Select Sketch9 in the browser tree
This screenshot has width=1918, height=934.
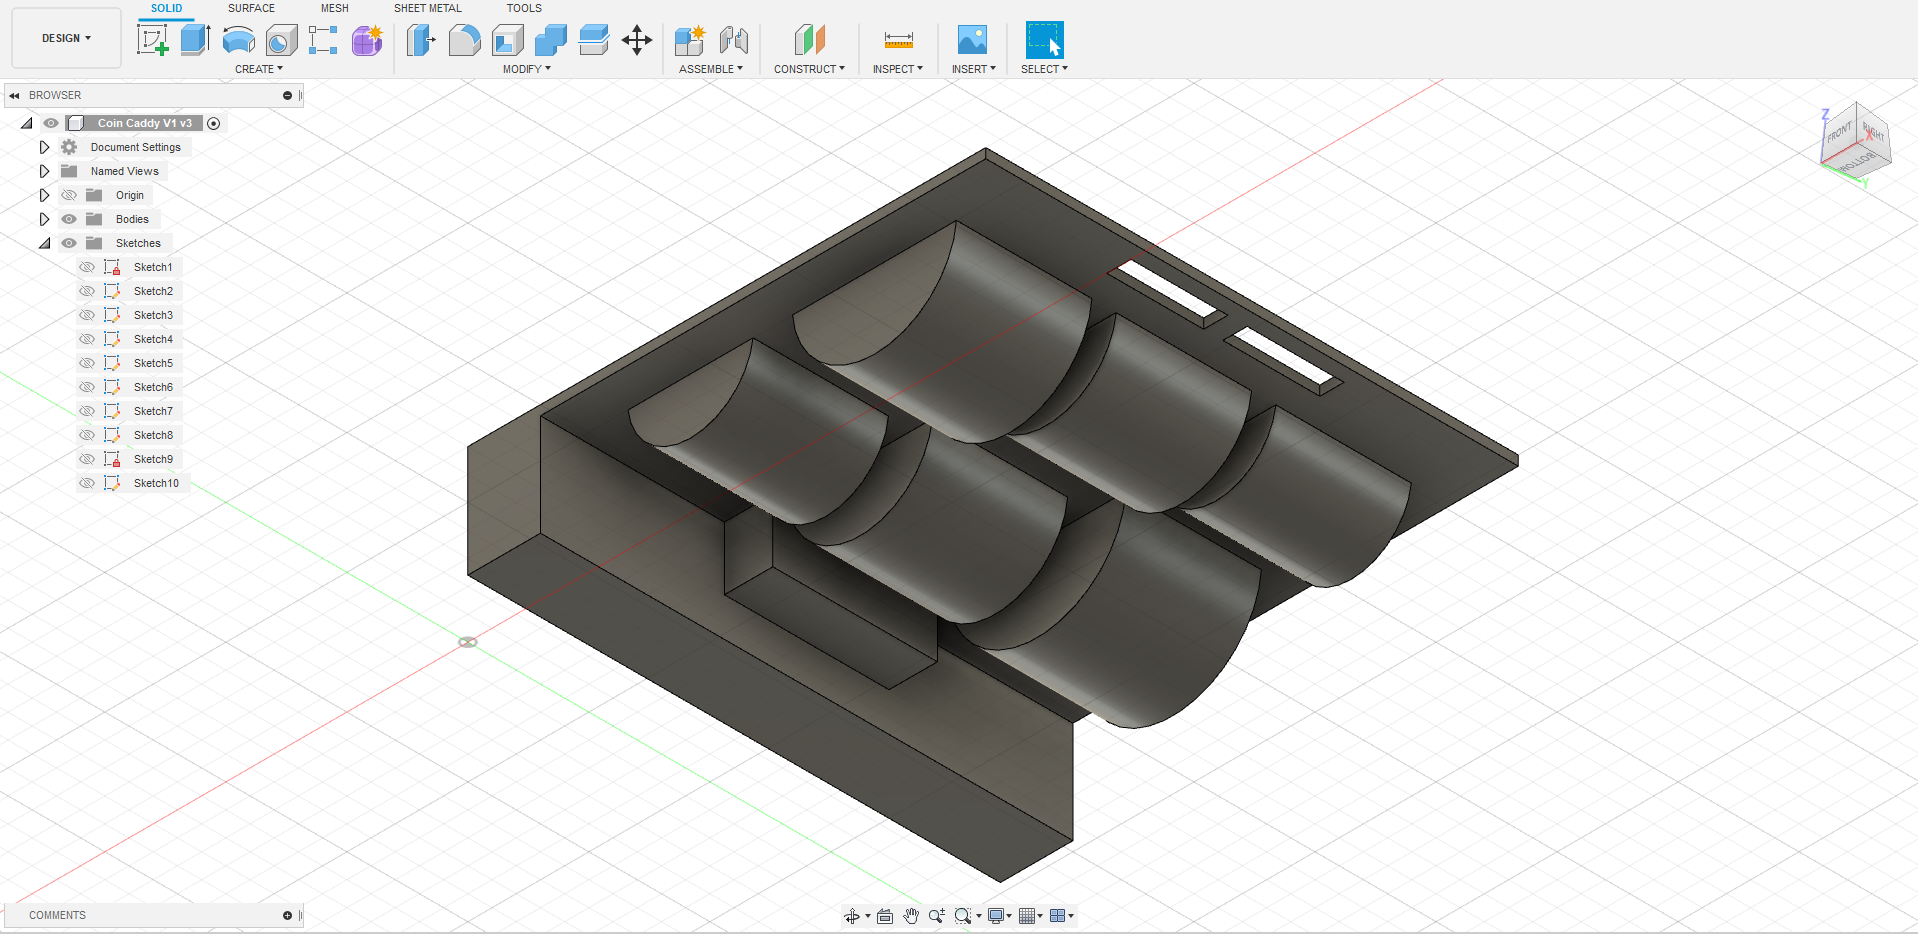pyautogui.click(x=153, y=459)
